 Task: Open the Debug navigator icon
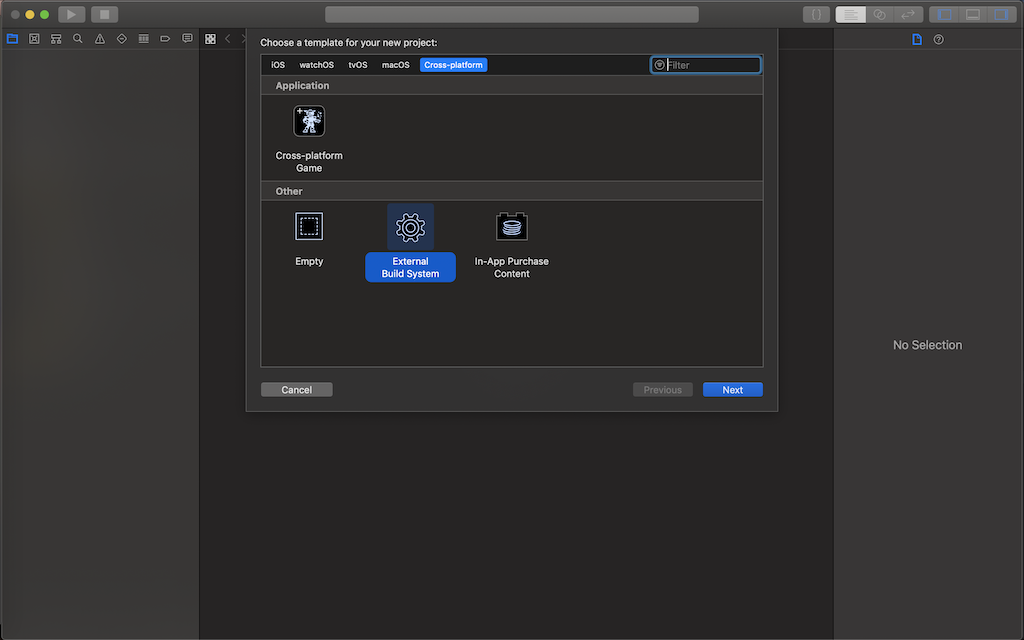pyautogui.click(x=144, y=39)
